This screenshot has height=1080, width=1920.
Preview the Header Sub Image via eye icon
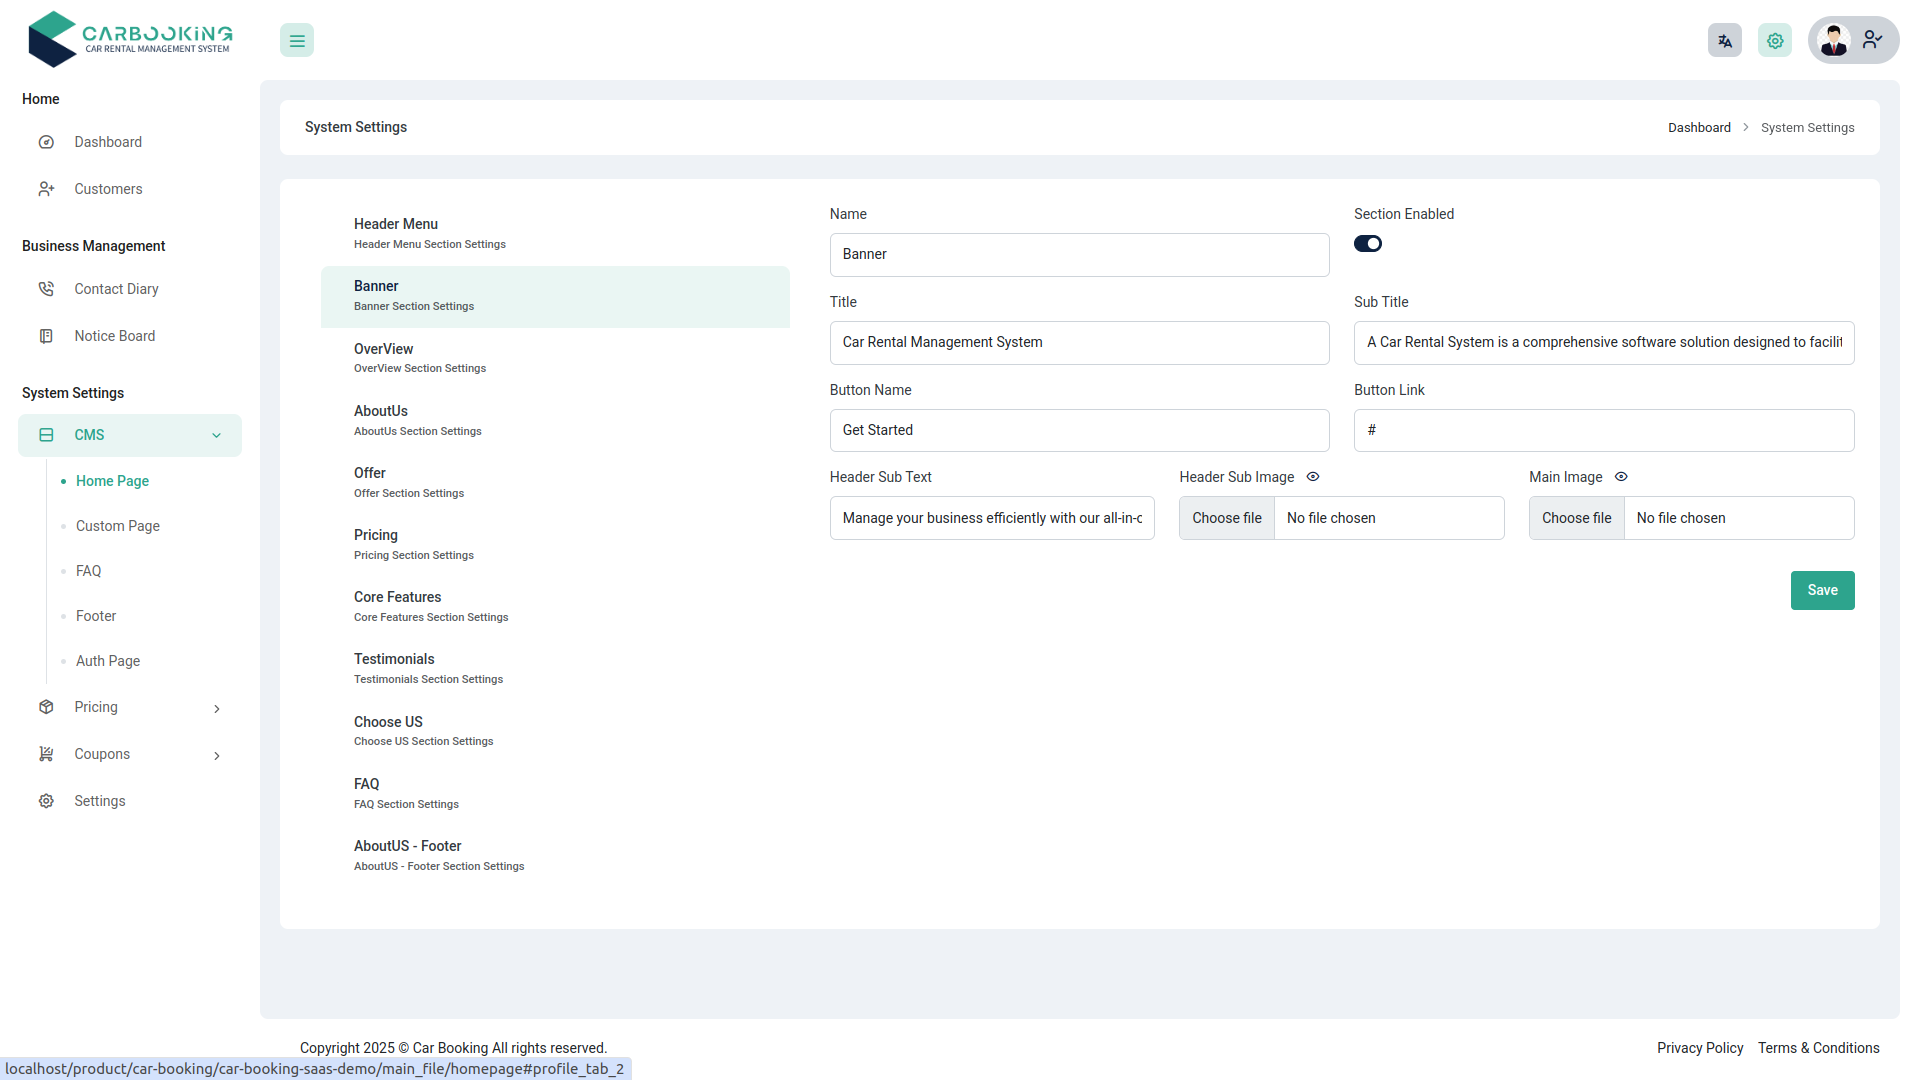click(x=1312, y=477)
